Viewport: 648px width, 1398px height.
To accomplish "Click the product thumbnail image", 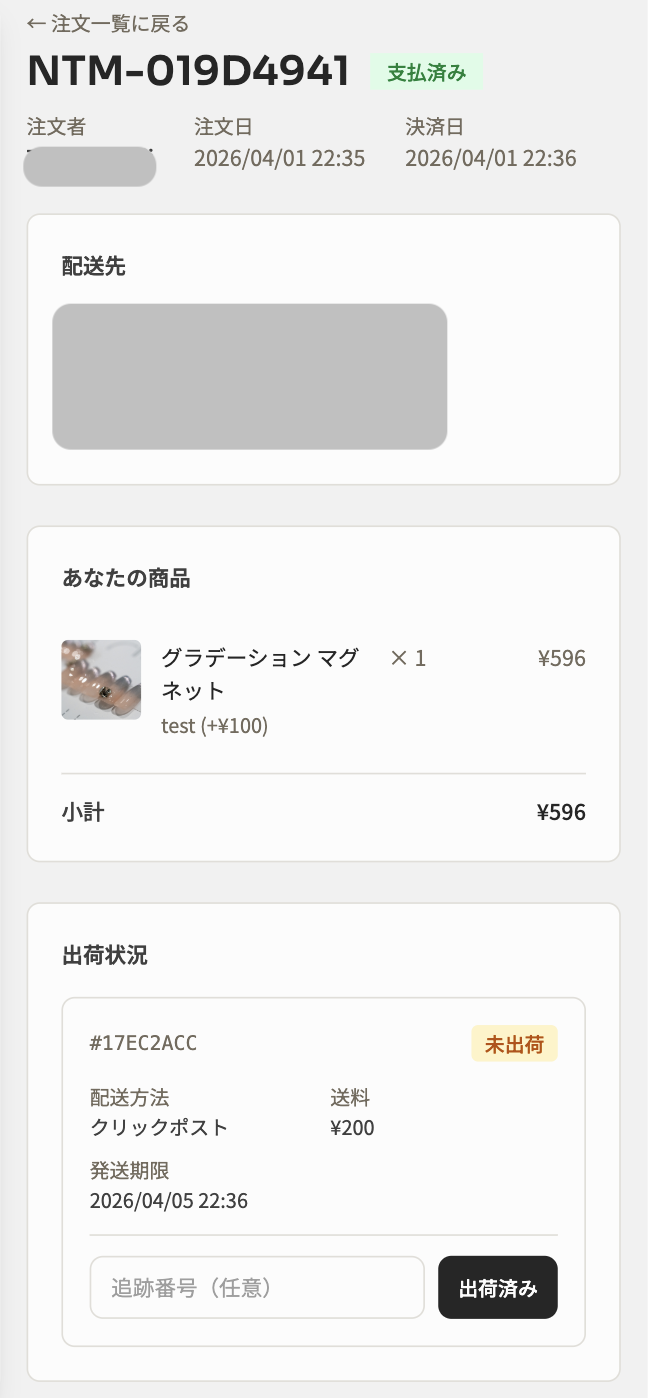I will 100,679.
